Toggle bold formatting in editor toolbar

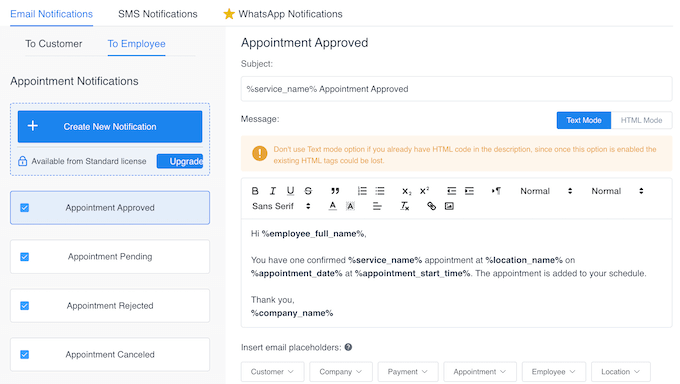click(x=255, y=191)
